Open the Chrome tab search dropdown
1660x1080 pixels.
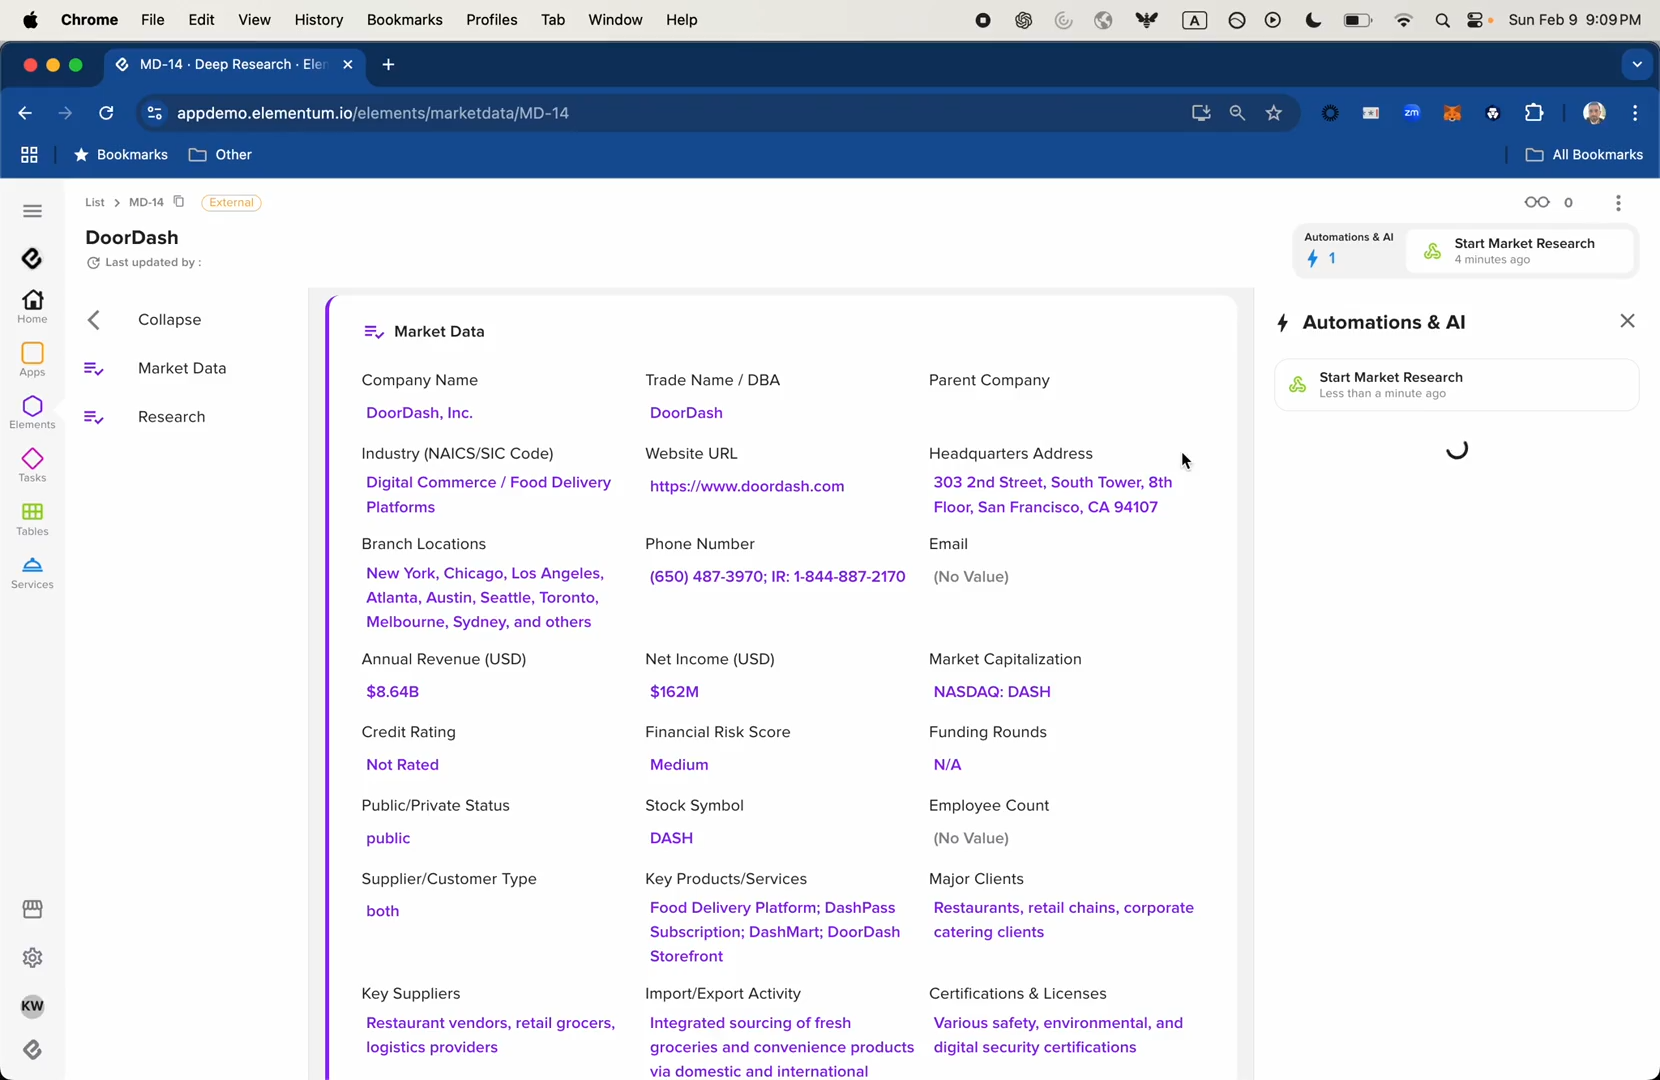[x=1636, y=65]
